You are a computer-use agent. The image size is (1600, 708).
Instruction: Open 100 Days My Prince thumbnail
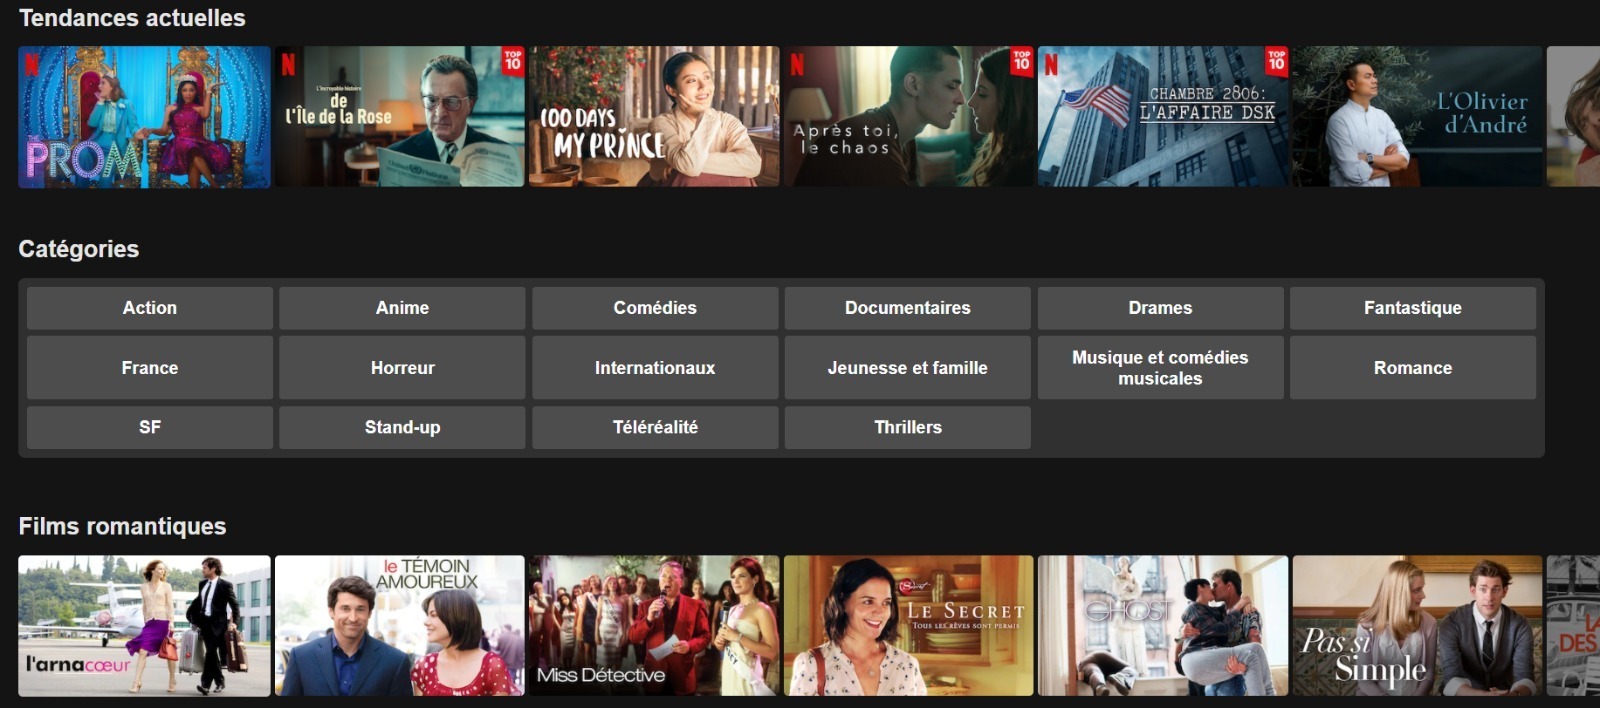click(x=654, y=117)
